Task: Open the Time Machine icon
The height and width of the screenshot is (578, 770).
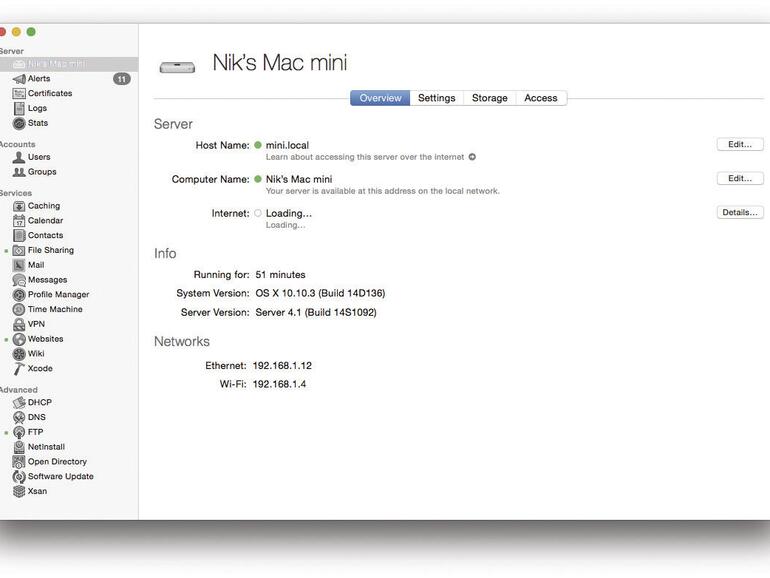Action: tap(19, 309)
